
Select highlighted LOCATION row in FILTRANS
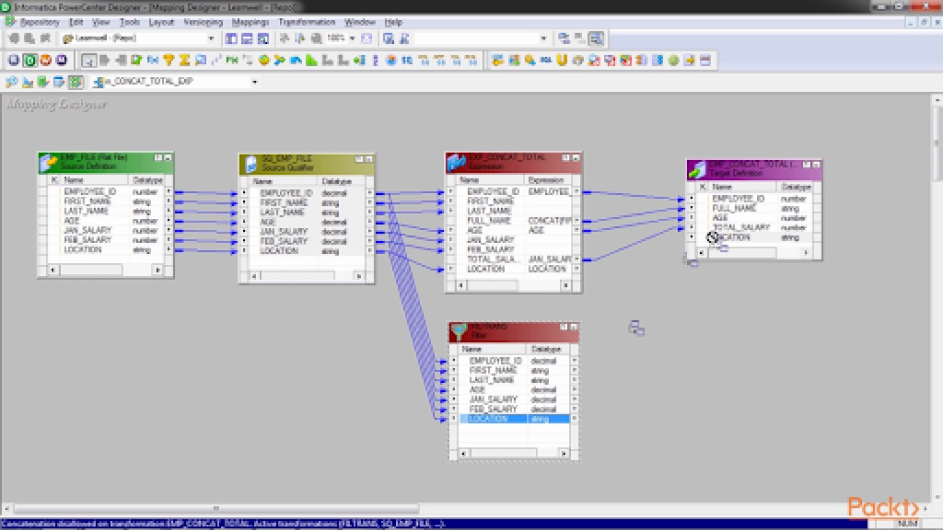click(x=514, y=419)
